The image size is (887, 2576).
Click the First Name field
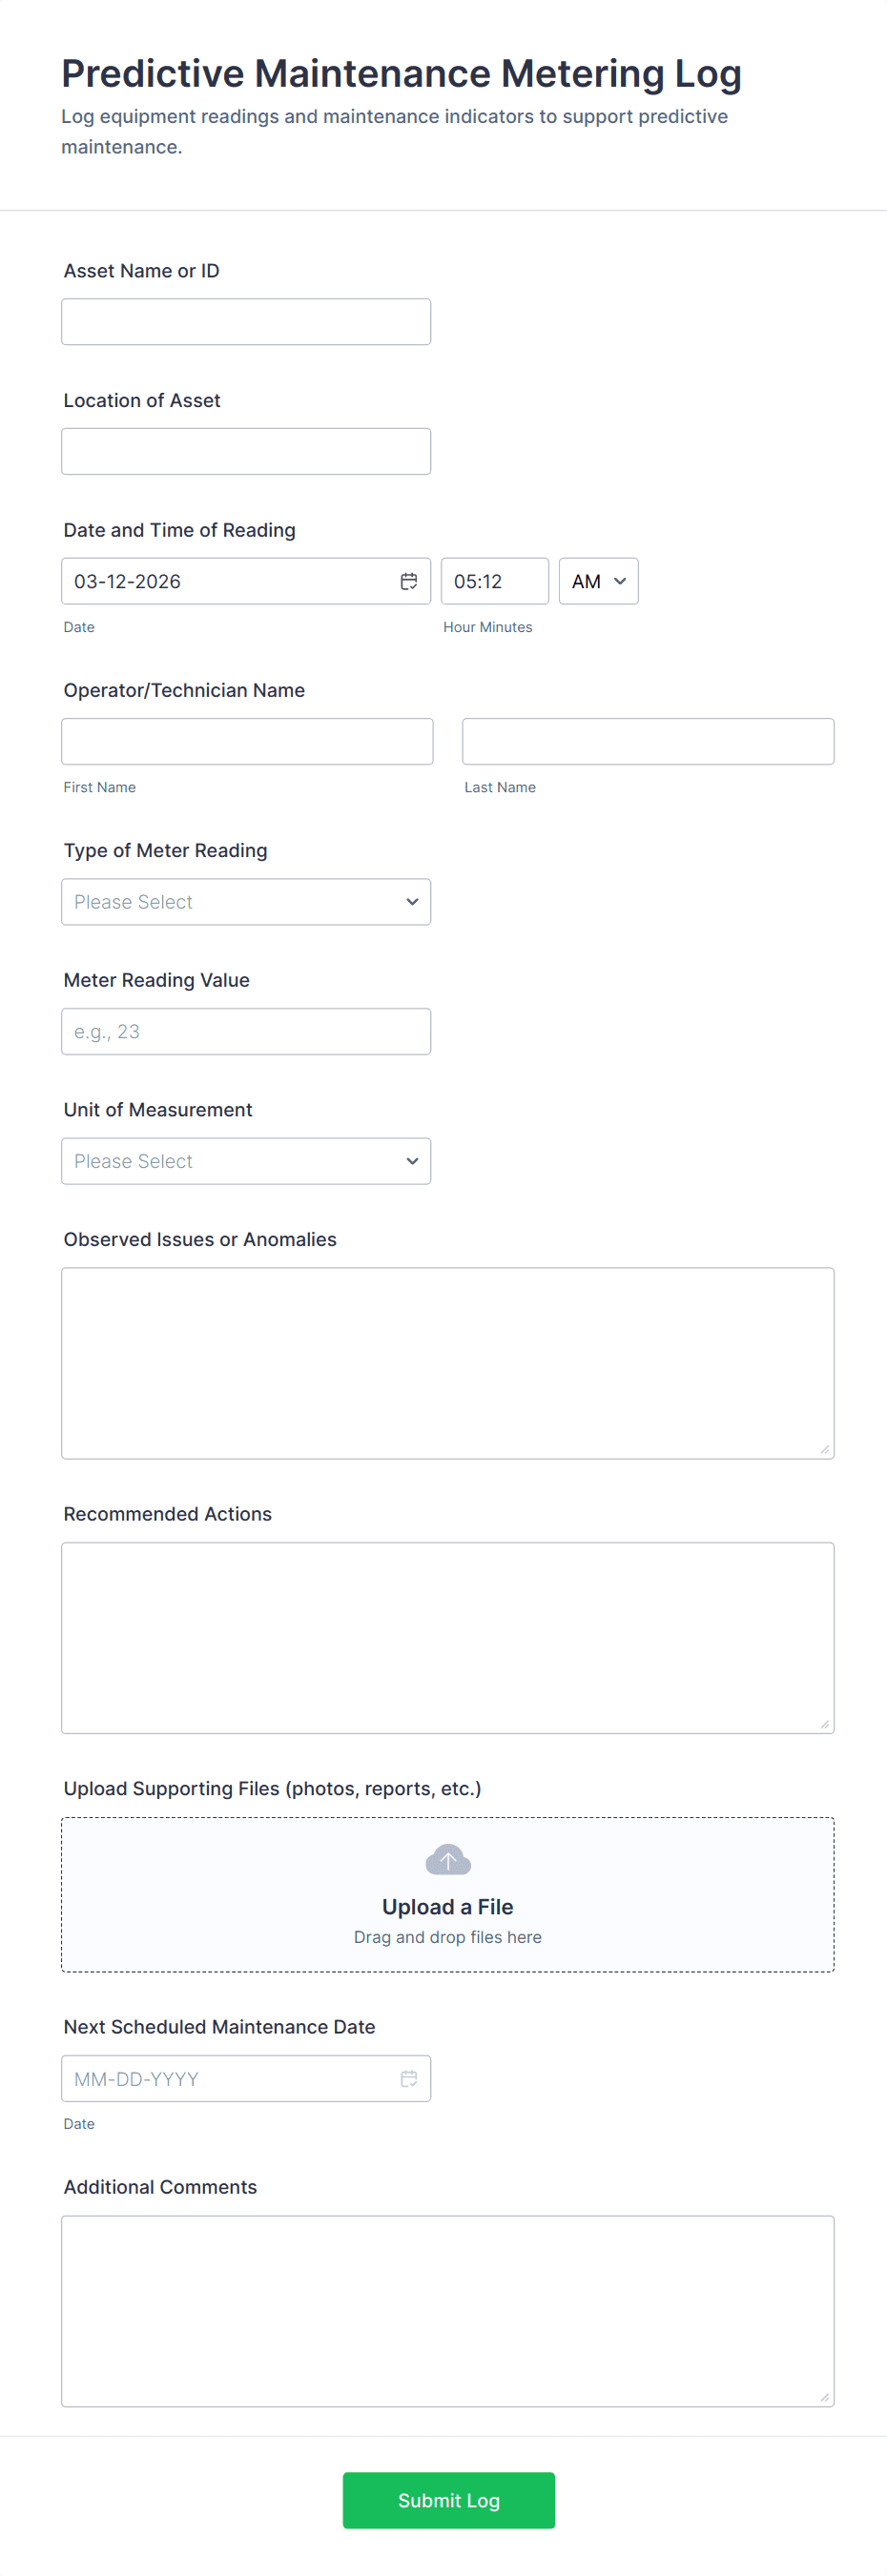[247, 741]
